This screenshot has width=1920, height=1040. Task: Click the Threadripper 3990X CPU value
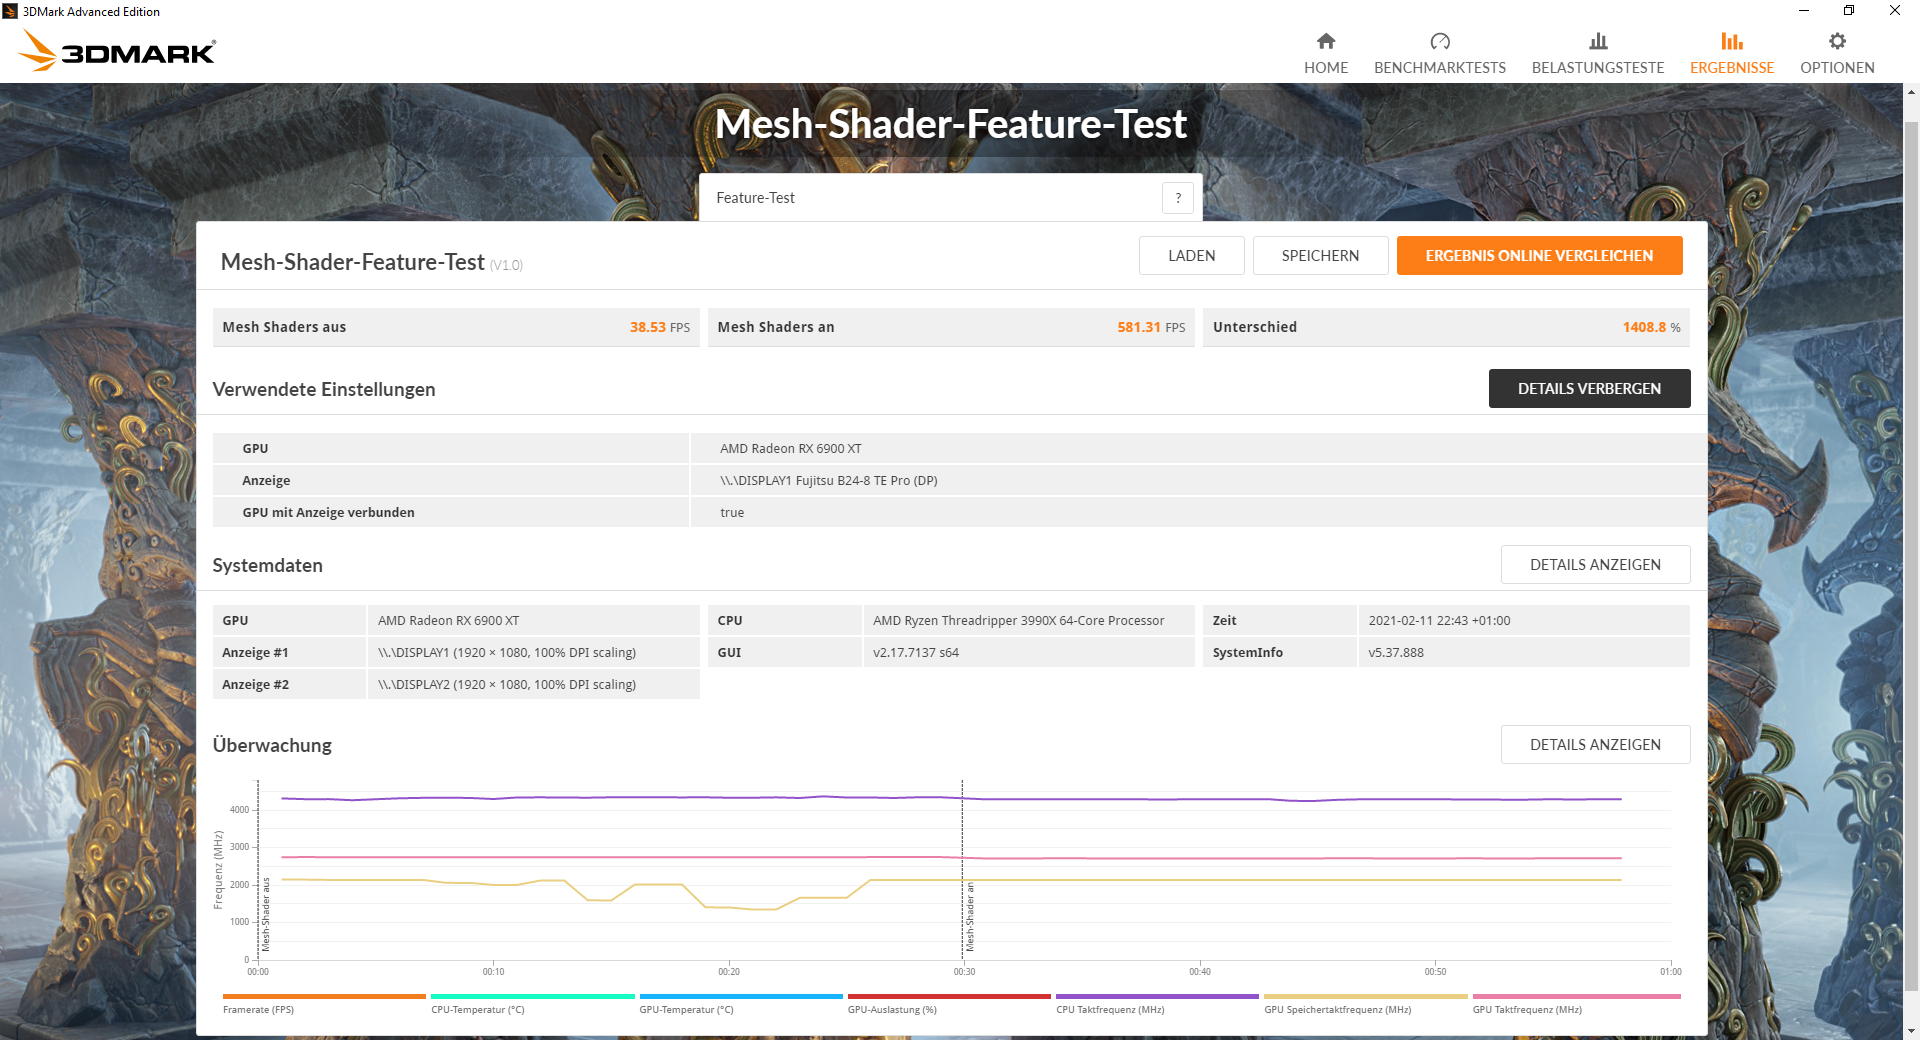click(x=1018, y=621)
